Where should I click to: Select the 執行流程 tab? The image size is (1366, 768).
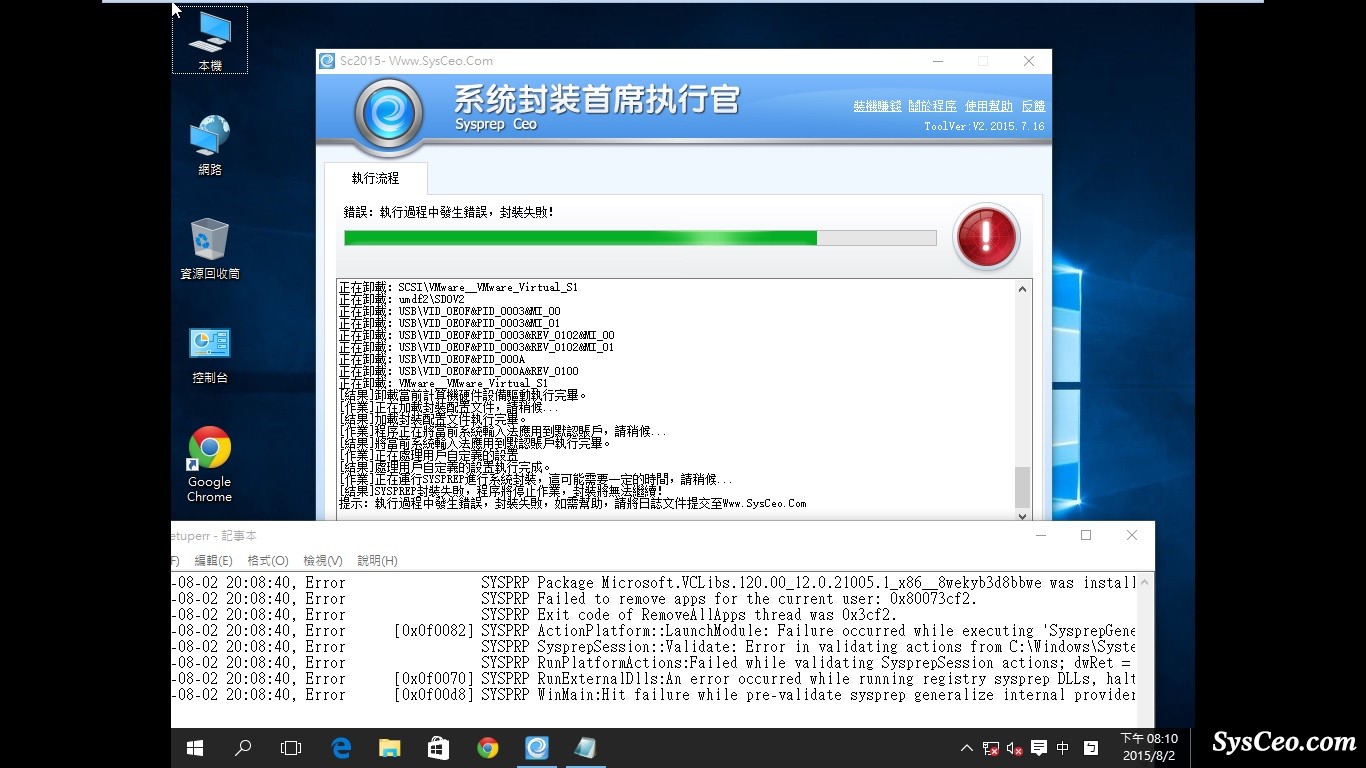pos(375,178)
